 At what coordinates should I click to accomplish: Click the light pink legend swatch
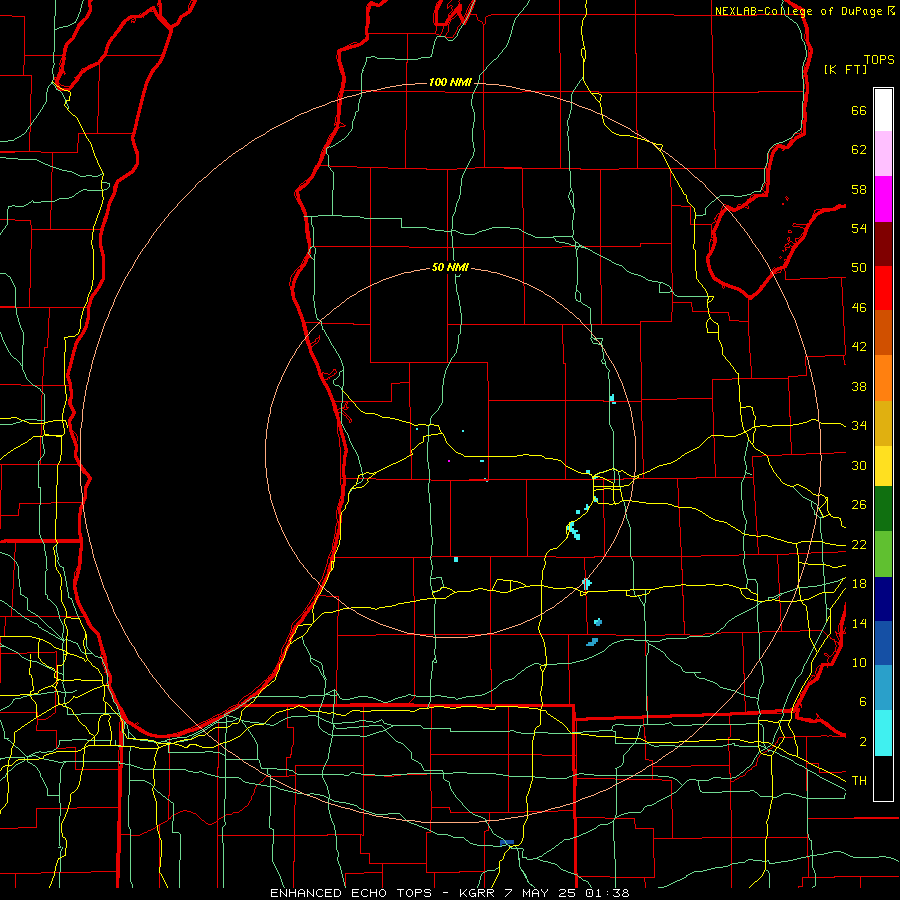[x=883, y=154]
